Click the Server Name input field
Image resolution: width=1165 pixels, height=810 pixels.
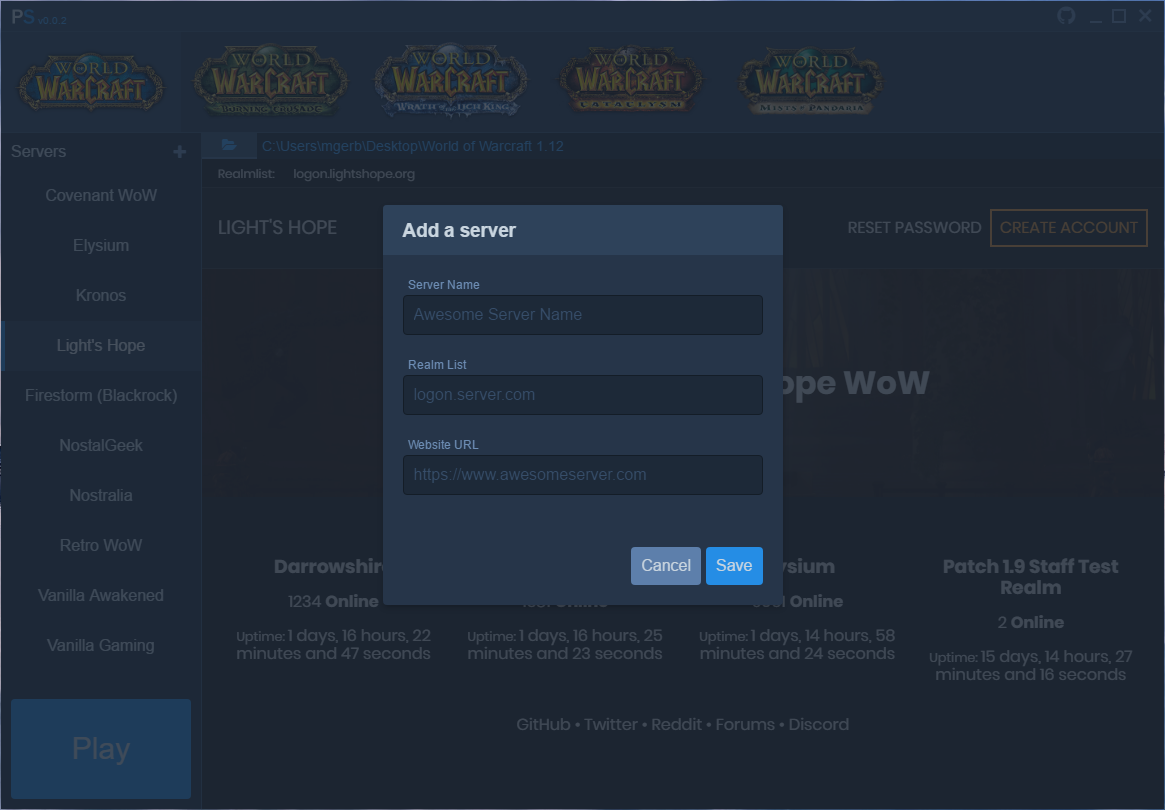pyautogui.click(x=582, y=315)
